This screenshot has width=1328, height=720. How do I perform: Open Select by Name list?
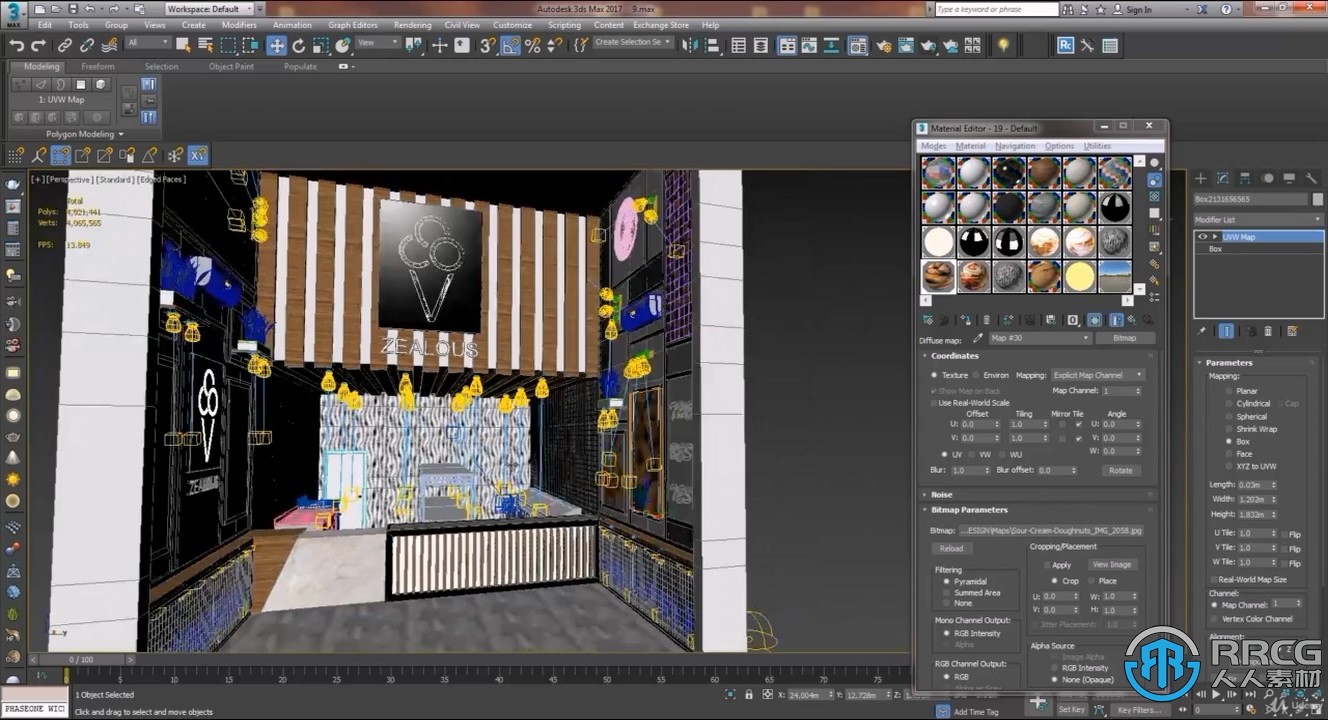[x=205, y=45]
